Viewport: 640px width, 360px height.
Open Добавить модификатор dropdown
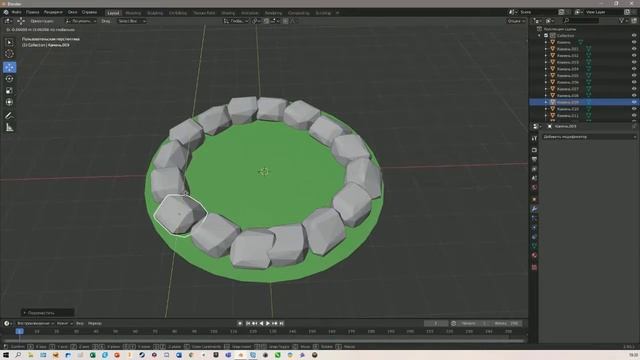tap(589, 137)
